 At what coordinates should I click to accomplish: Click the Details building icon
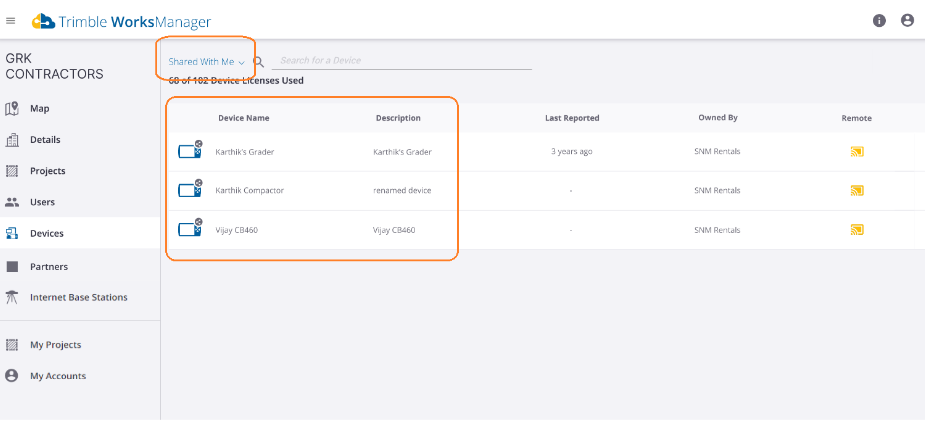tap(12, 140)
